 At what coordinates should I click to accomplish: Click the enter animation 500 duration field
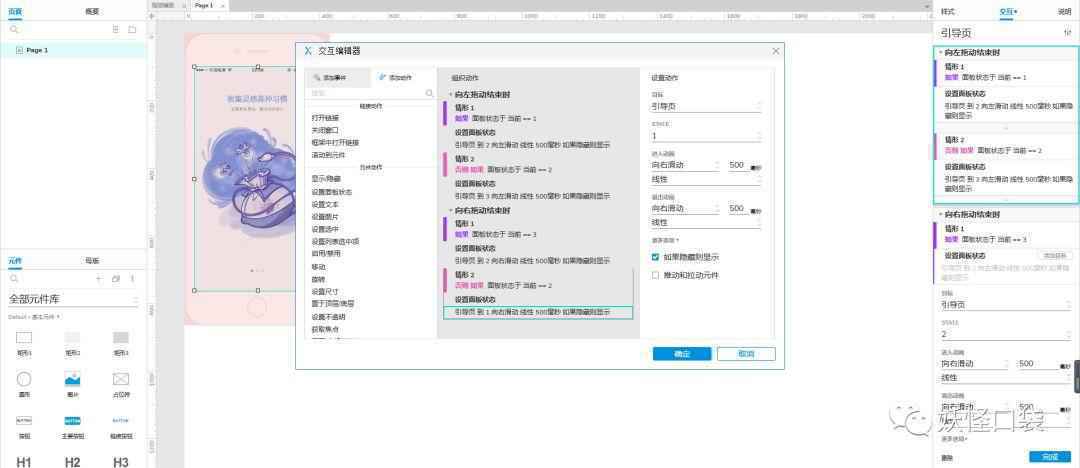[x=737, y=165]
